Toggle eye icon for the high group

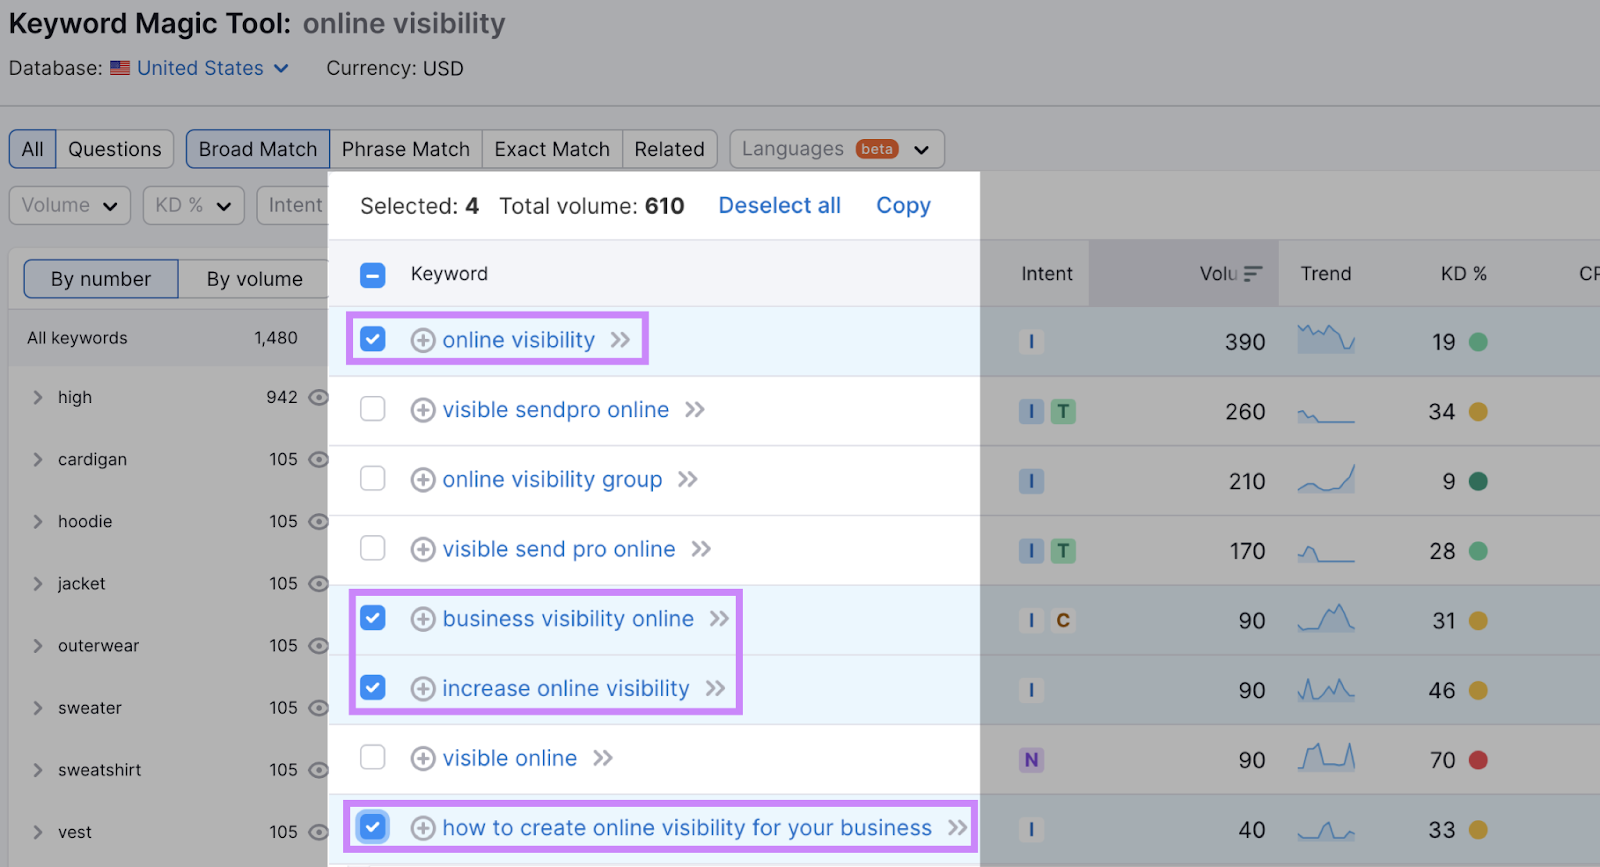[x=318, y=398]
